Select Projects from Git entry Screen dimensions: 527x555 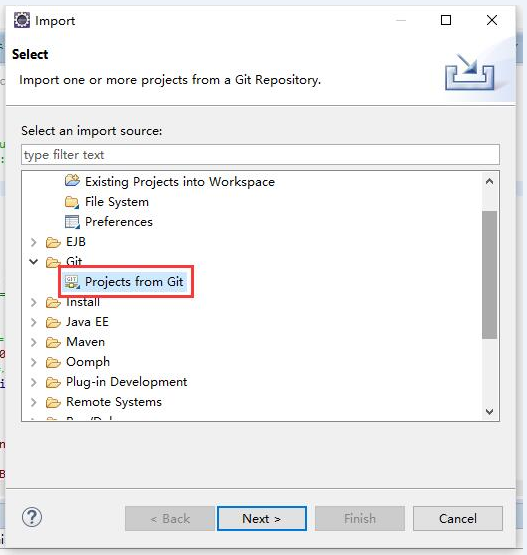(x=134, y=282)
